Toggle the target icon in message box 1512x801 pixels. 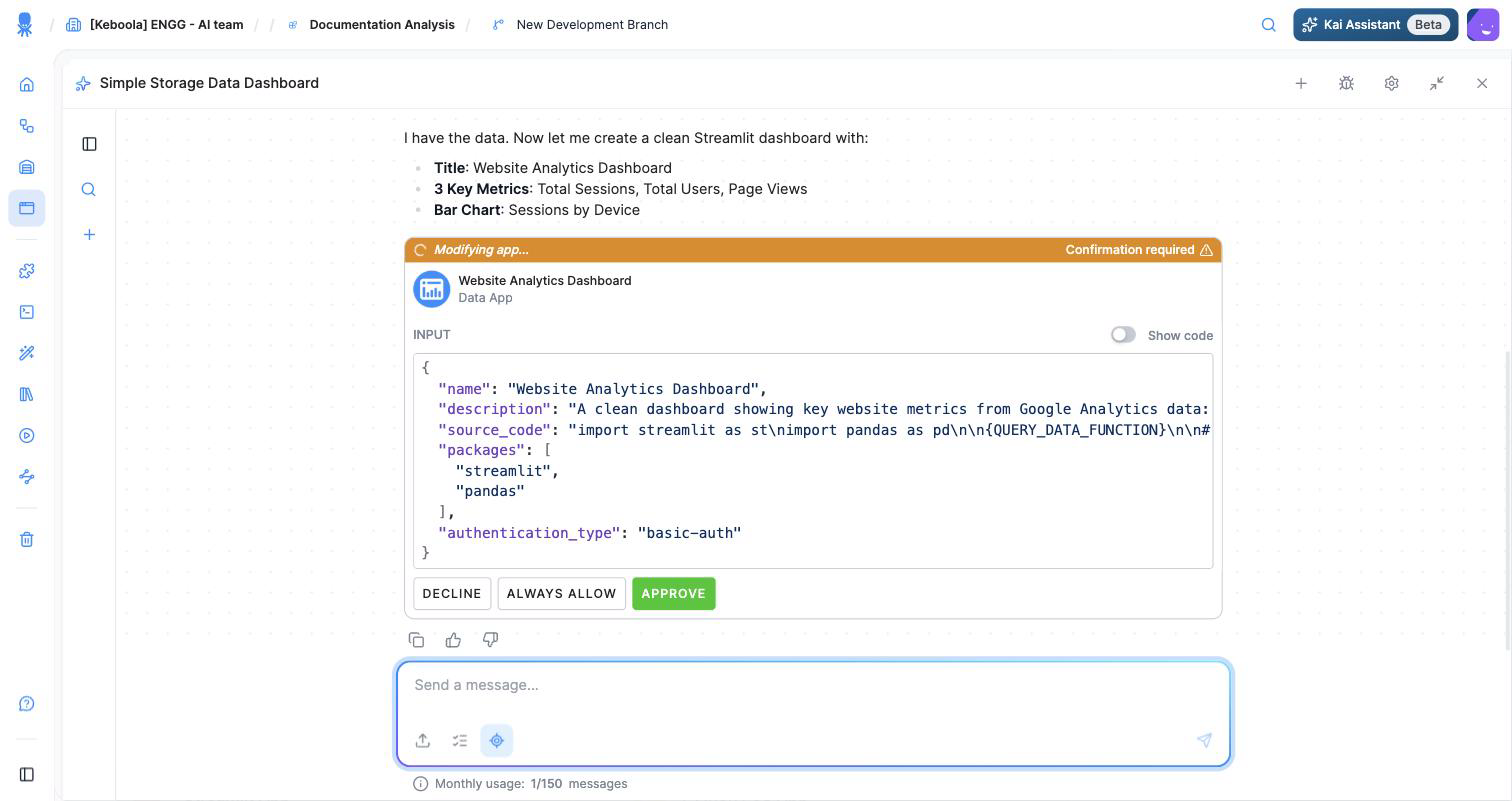tap(497, 740)
